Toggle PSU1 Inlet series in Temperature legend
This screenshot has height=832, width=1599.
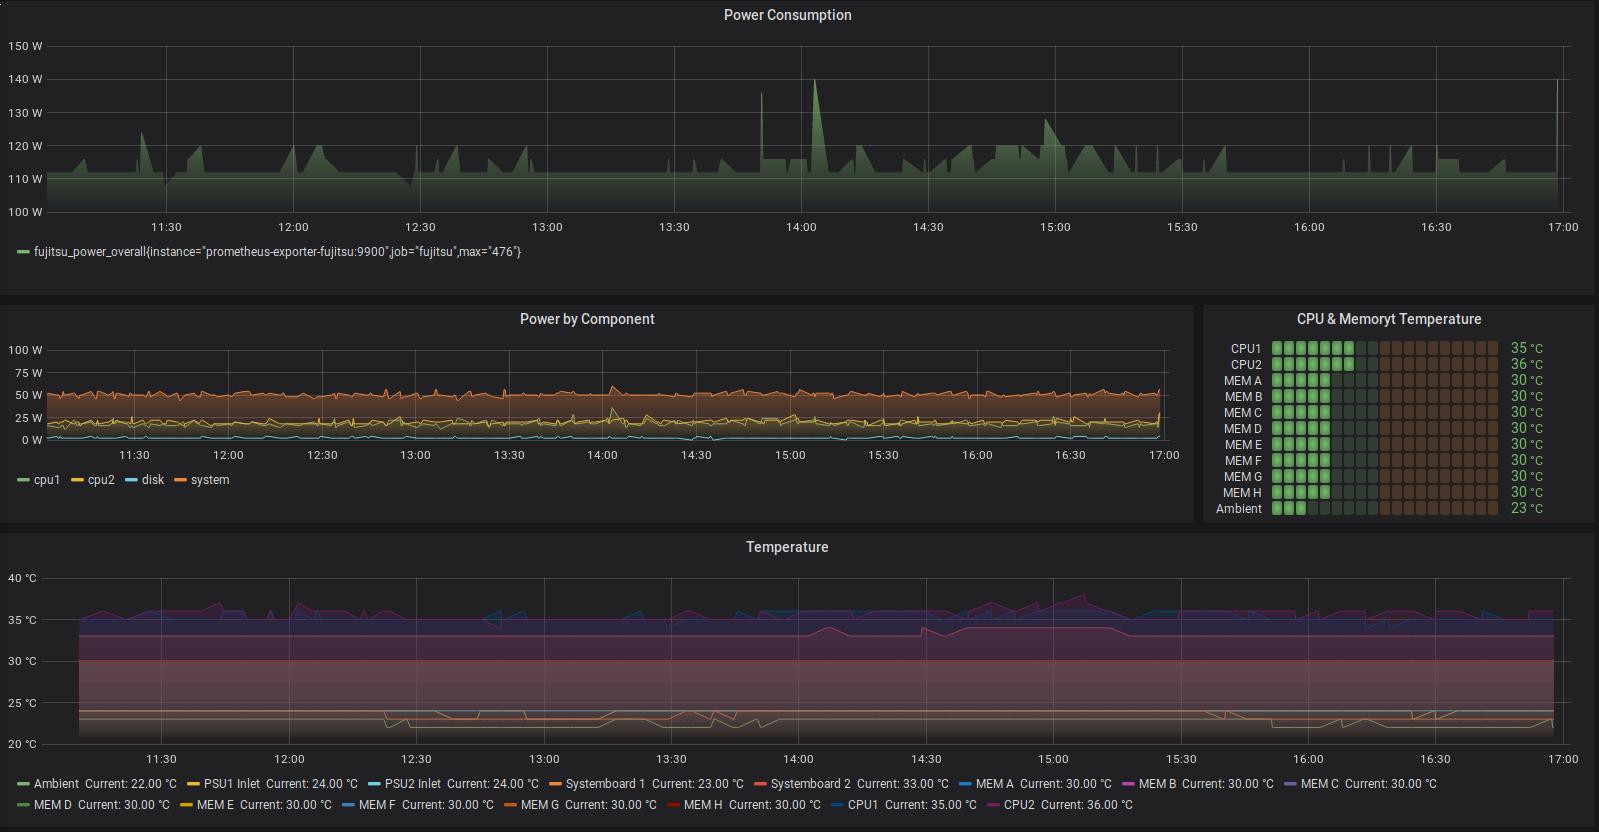[x=232, y=784]
